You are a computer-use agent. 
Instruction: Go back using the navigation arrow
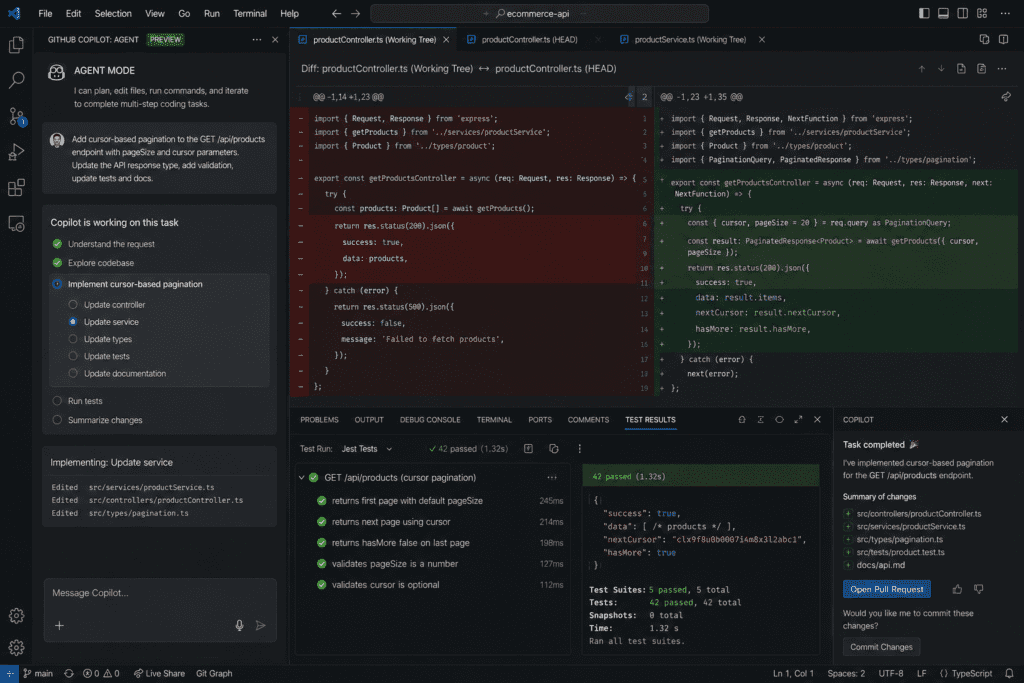coord(336,13)
